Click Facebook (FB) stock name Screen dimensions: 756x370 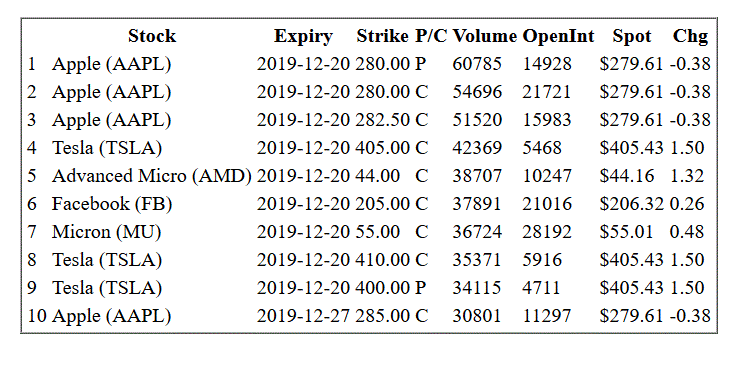[x=112, y=204]
